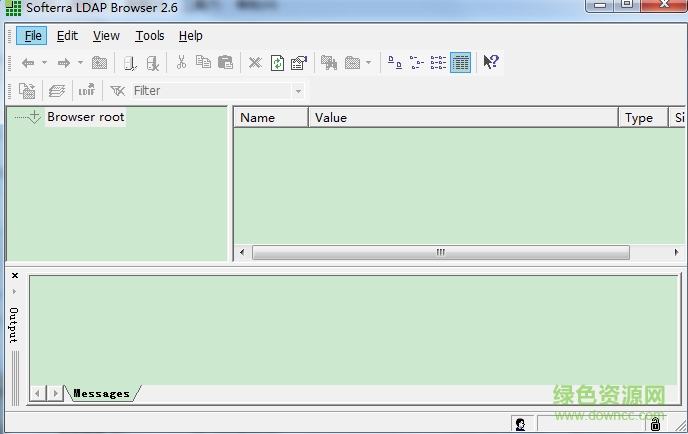688x434 pixels.
Task: Toggle the Details view button
Action: 460,63
